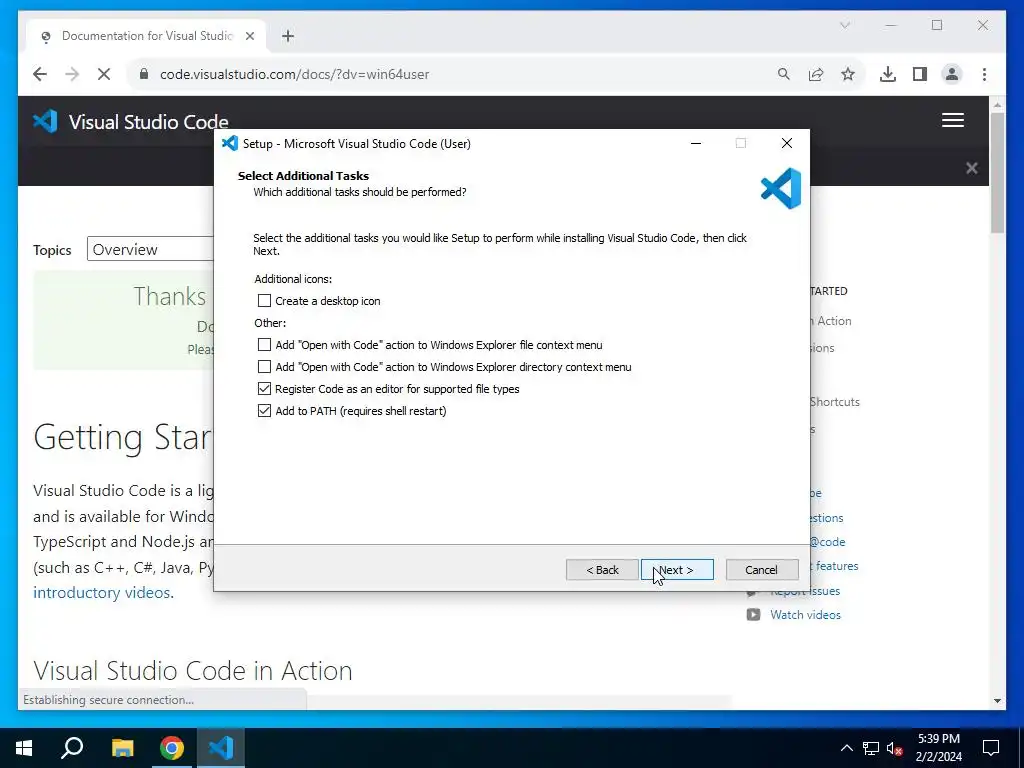The image size is (1024, 768).
Task: Open the Chrome tab search chevron
Action: pyautogui.click(x=844, y=25)
